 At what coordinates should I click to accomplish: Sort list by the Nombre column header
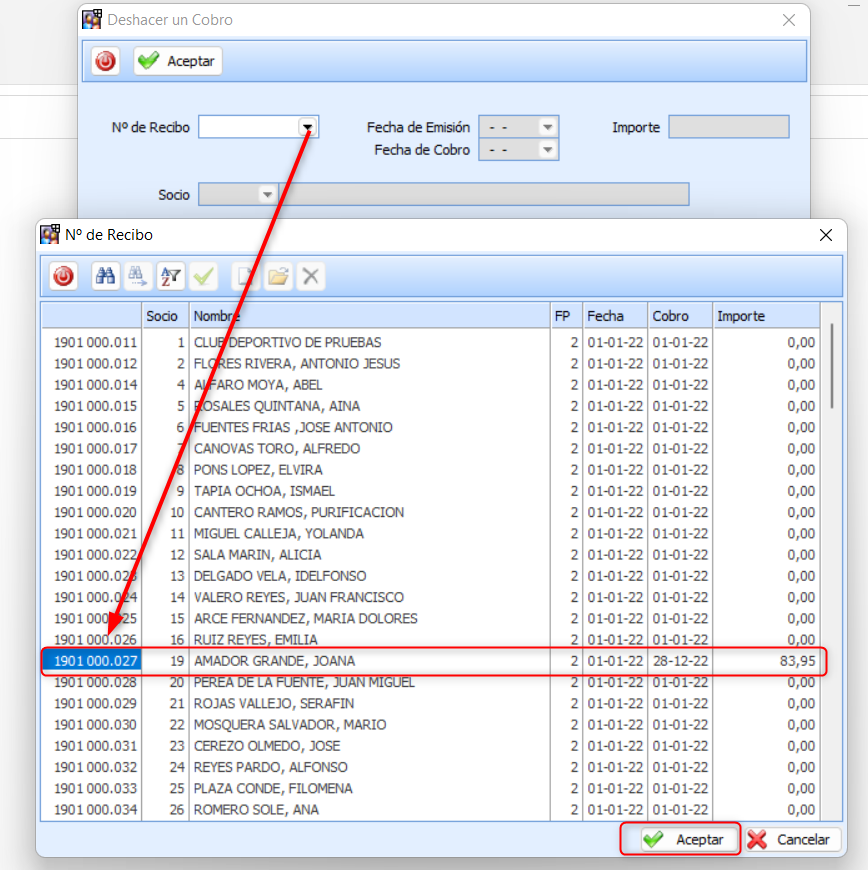coord(368,316)
